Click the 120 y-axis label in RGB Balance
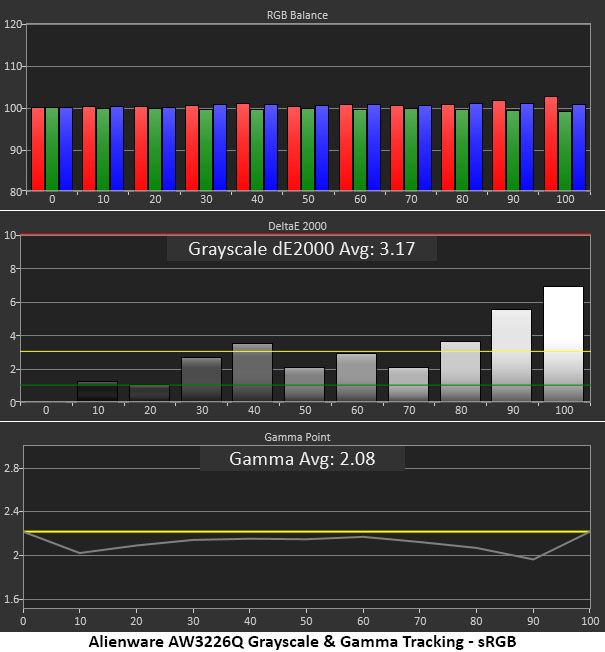605x652 pixels. pos(12,24)
